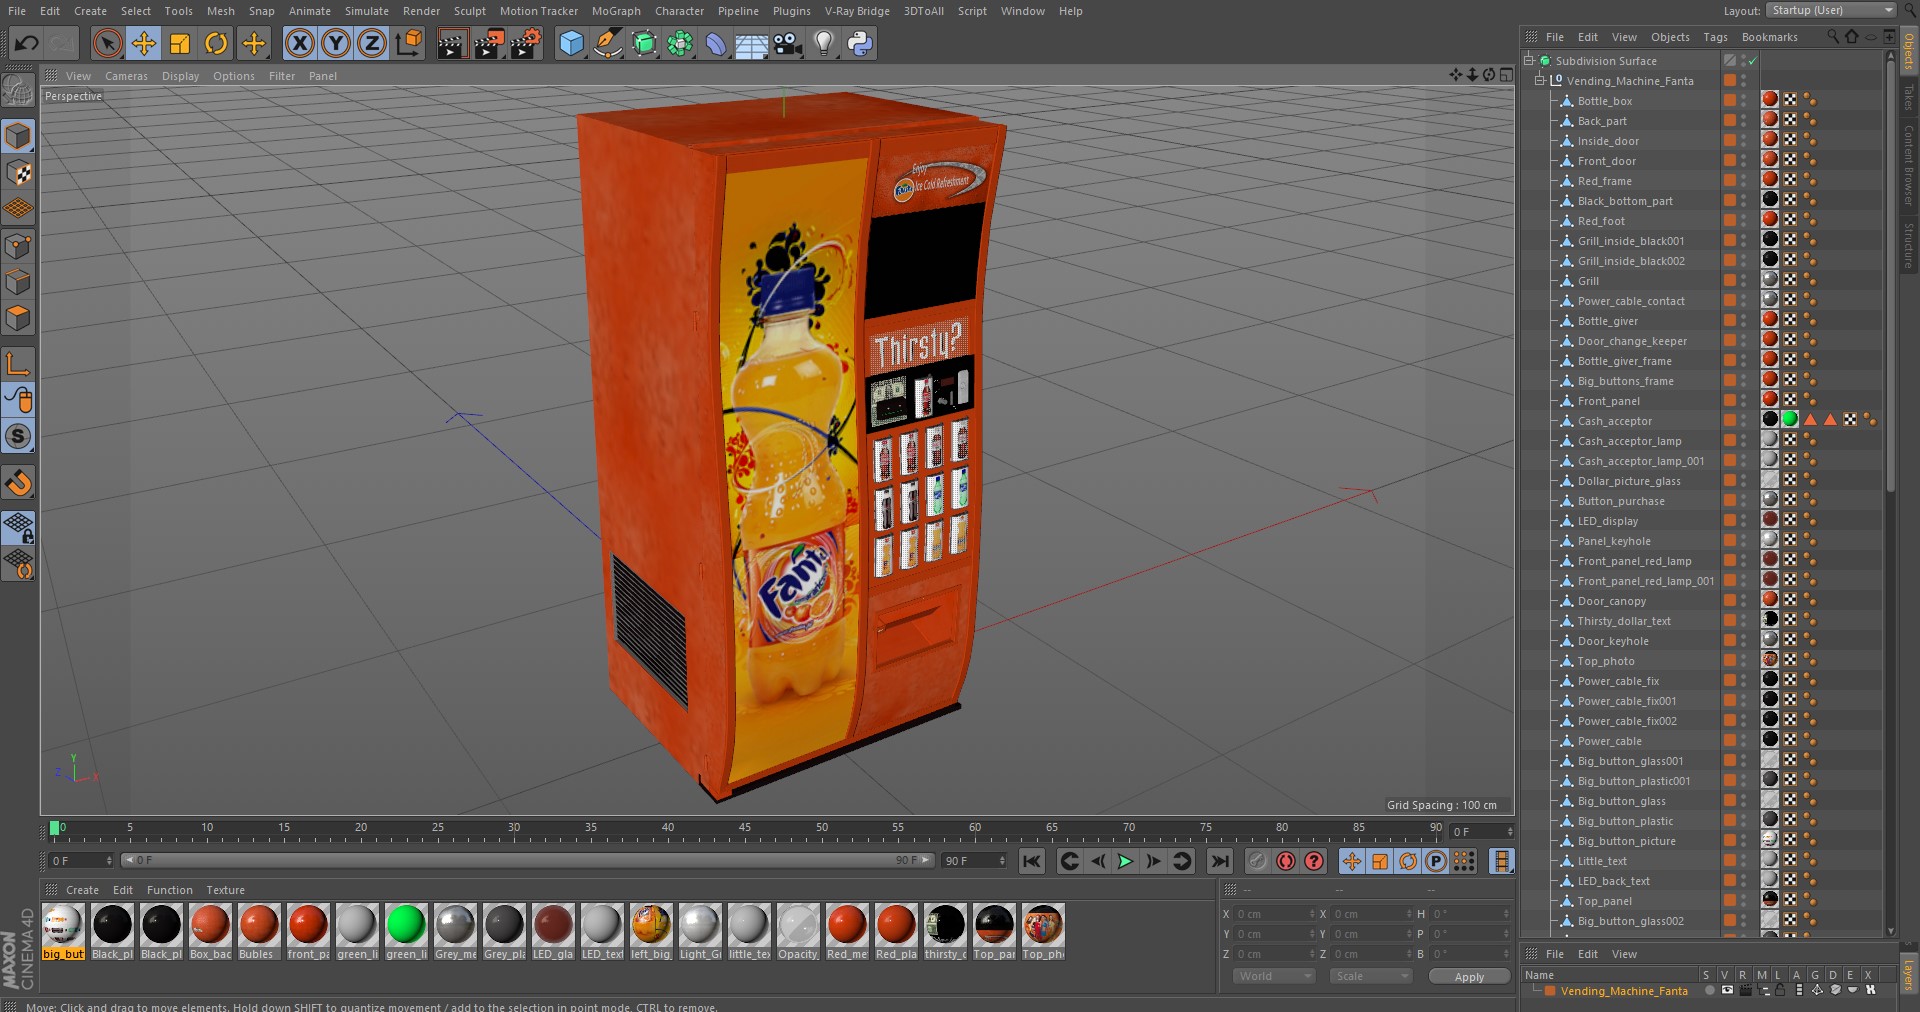This screenshot has height=1012, width=1920.
Task: Open the Sculpt menu
Action: [x=469, y=11]
